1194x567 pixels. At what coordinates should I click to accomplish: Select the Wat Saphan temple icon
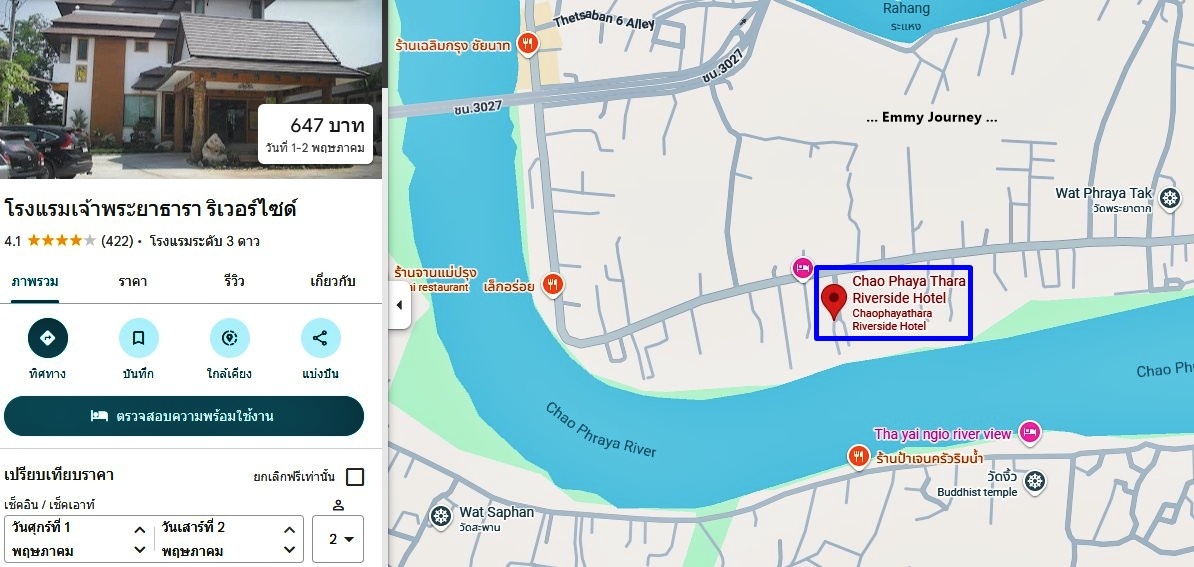441,516
